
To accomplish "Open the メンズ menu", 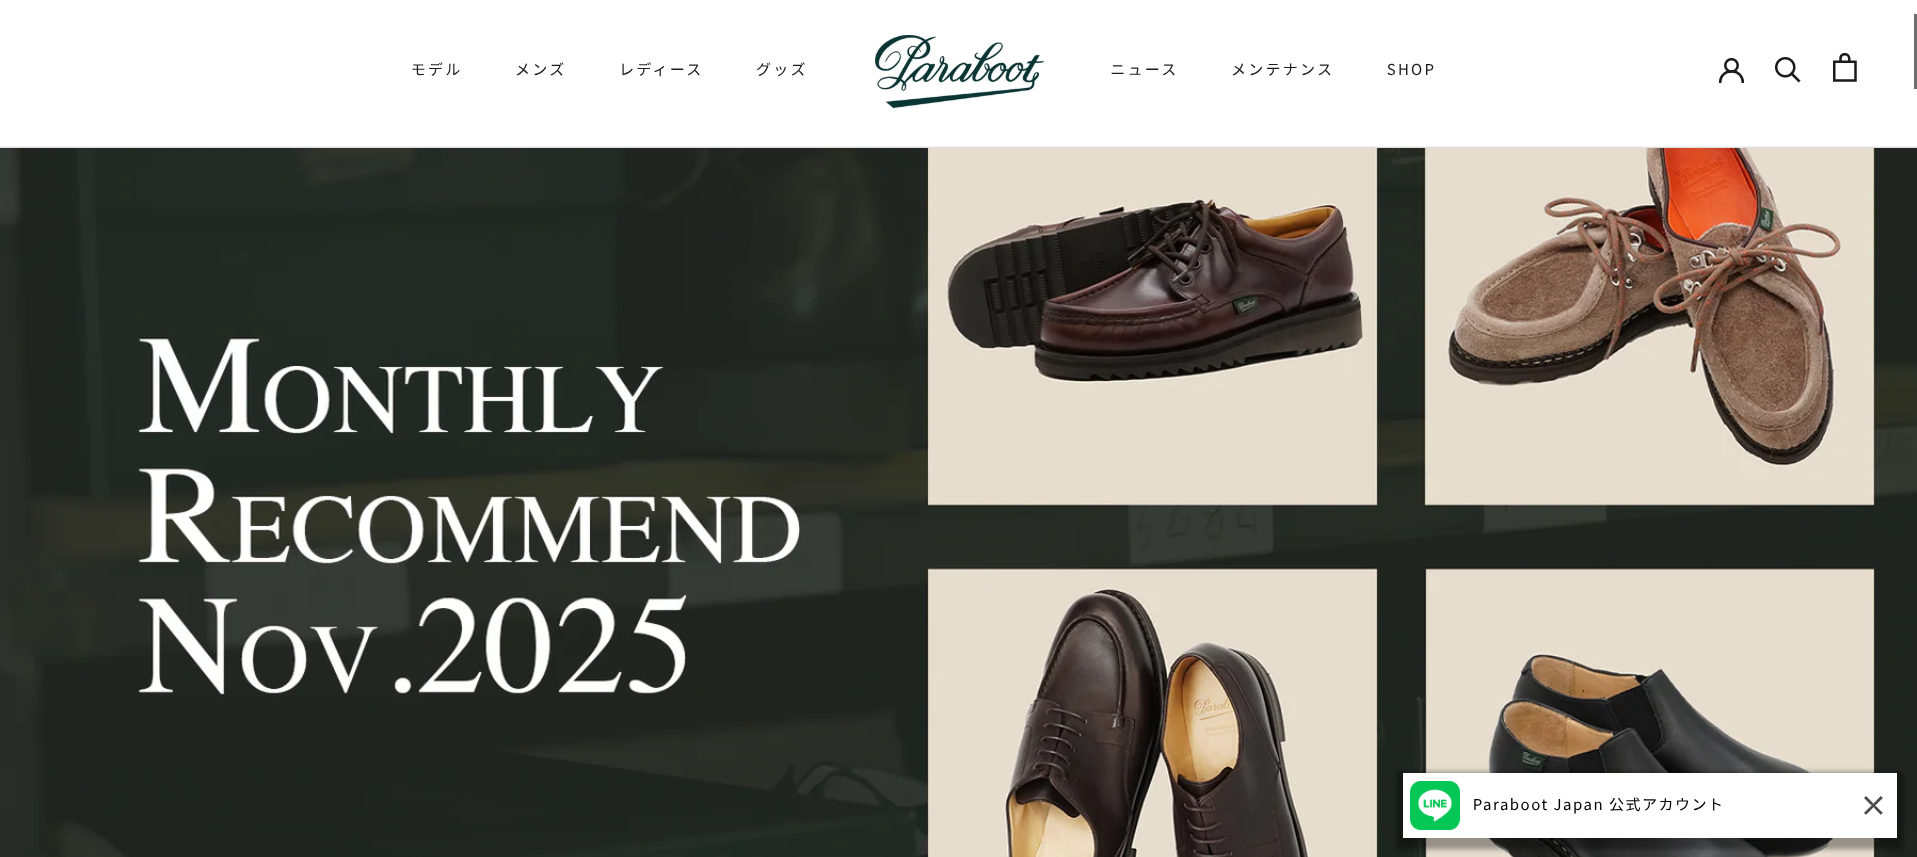I will click(540, 69).
